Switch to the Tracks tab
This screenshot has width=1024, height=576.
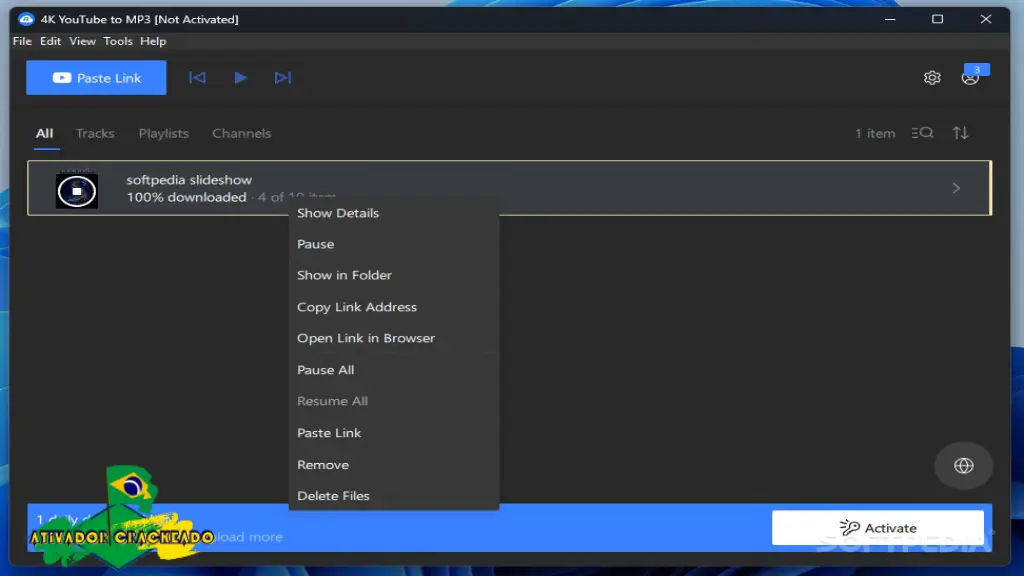[95, 133]
